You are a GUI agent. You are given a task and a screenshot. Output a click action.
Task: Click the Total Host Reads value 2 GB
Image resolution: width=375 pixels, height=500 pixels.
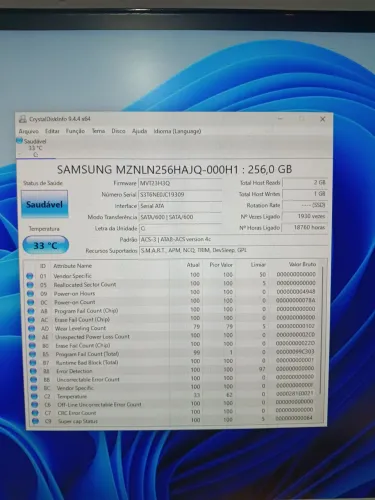point(305,183)
